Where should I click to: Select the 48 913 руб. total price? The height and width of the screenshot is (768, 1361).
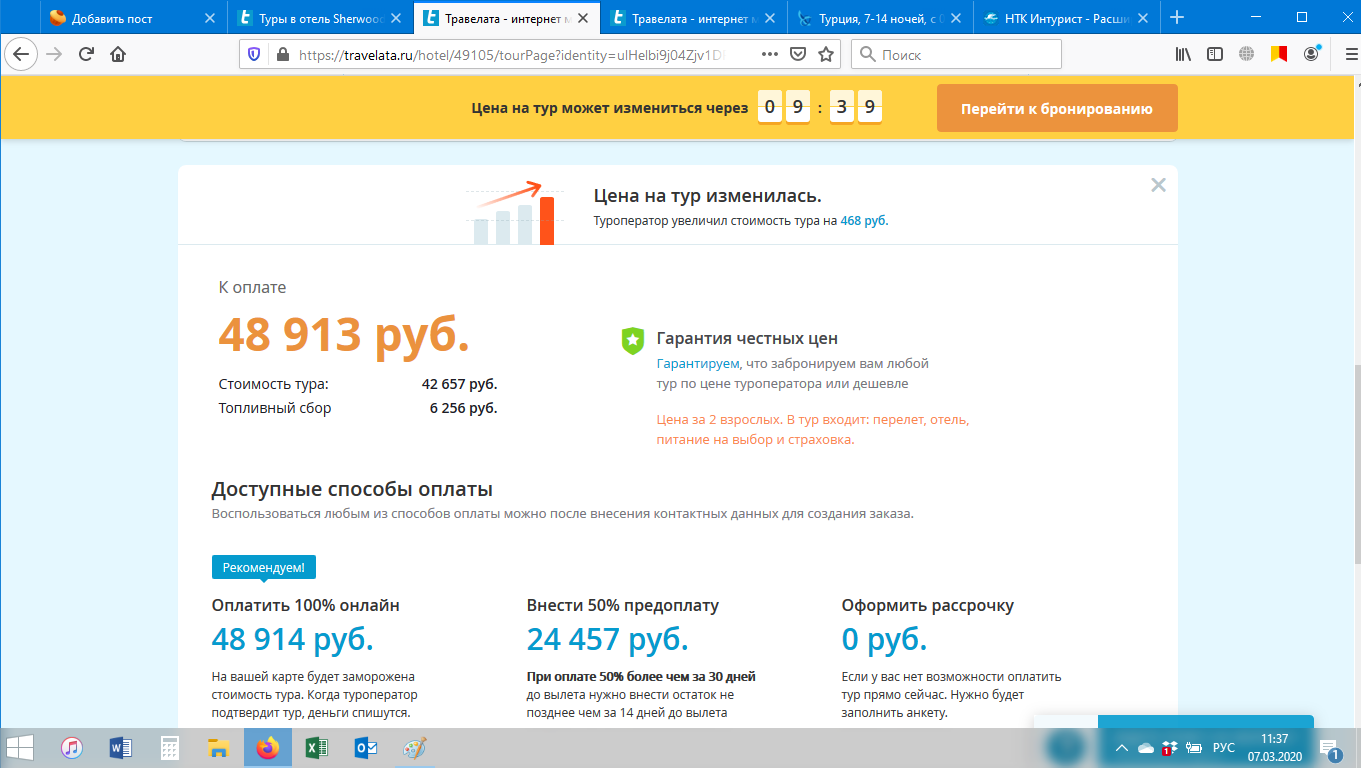344,334
